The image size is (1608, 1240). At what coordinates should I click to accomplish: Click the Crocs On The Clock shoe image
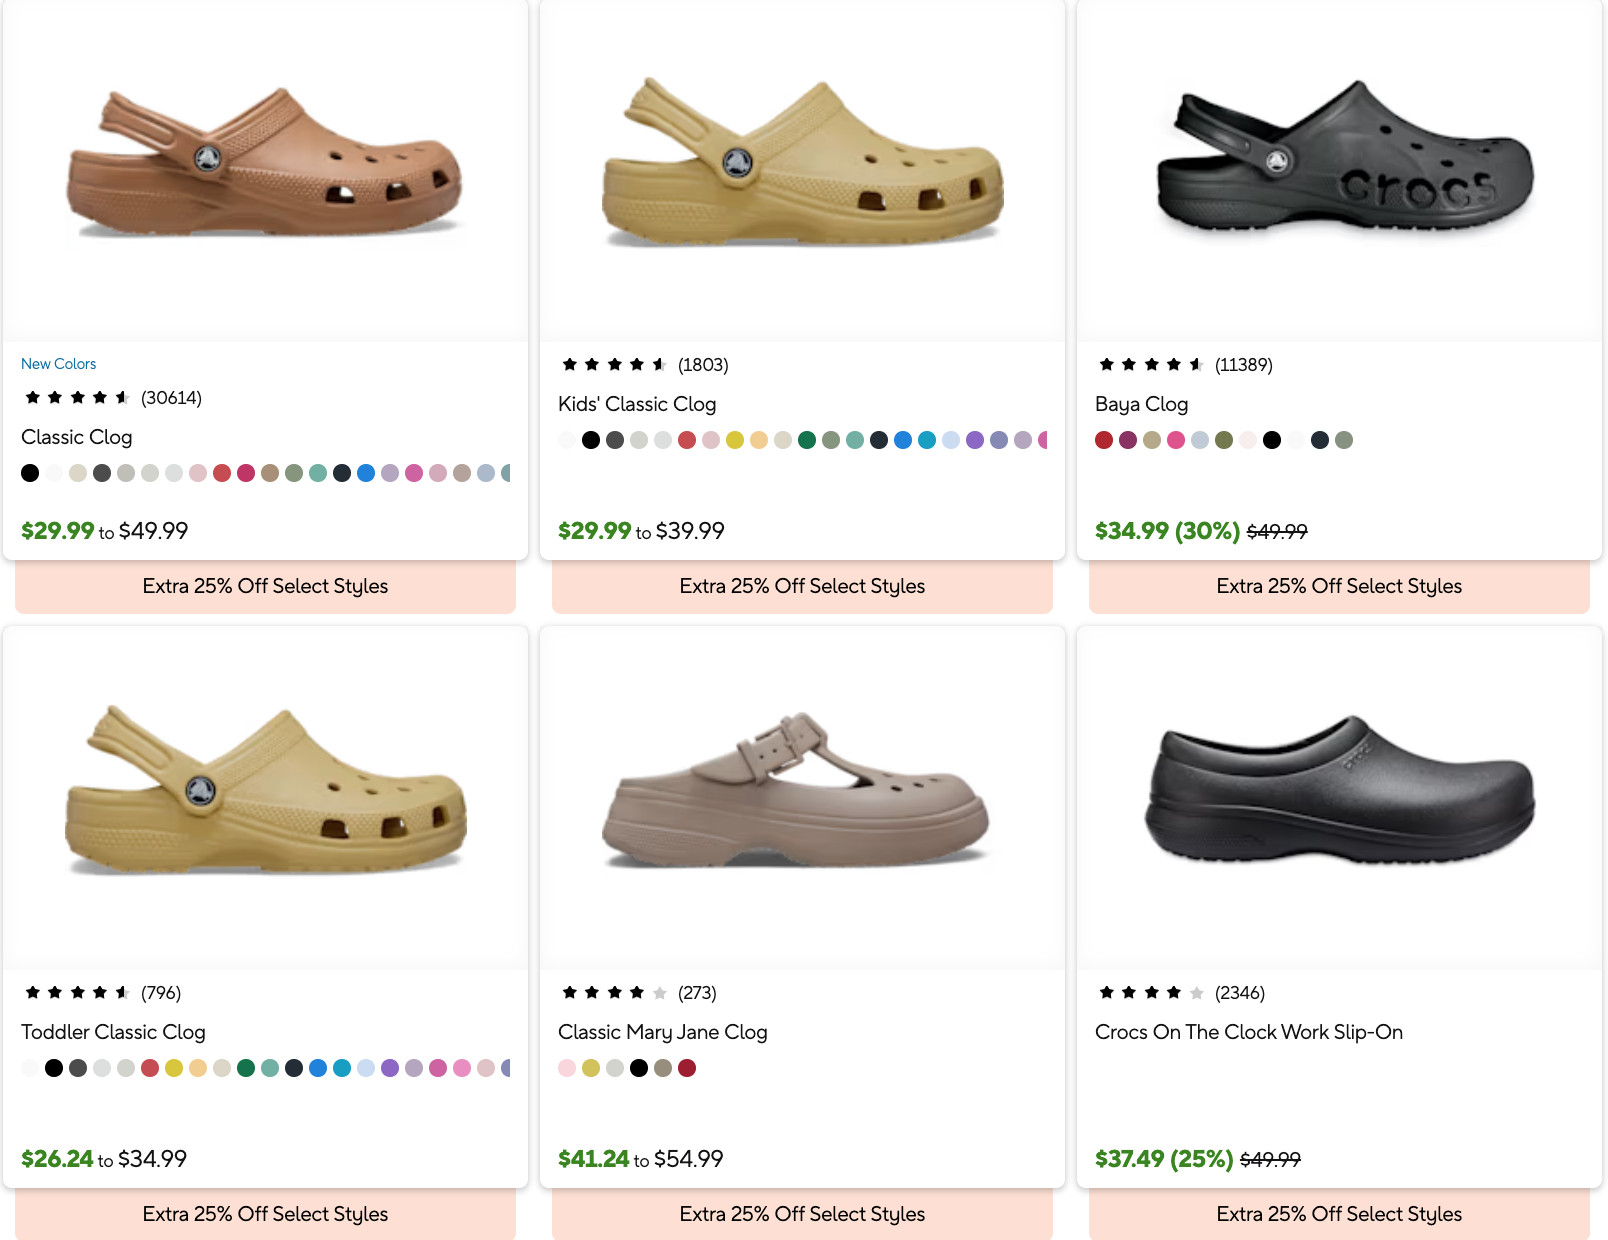point(1339,790)
